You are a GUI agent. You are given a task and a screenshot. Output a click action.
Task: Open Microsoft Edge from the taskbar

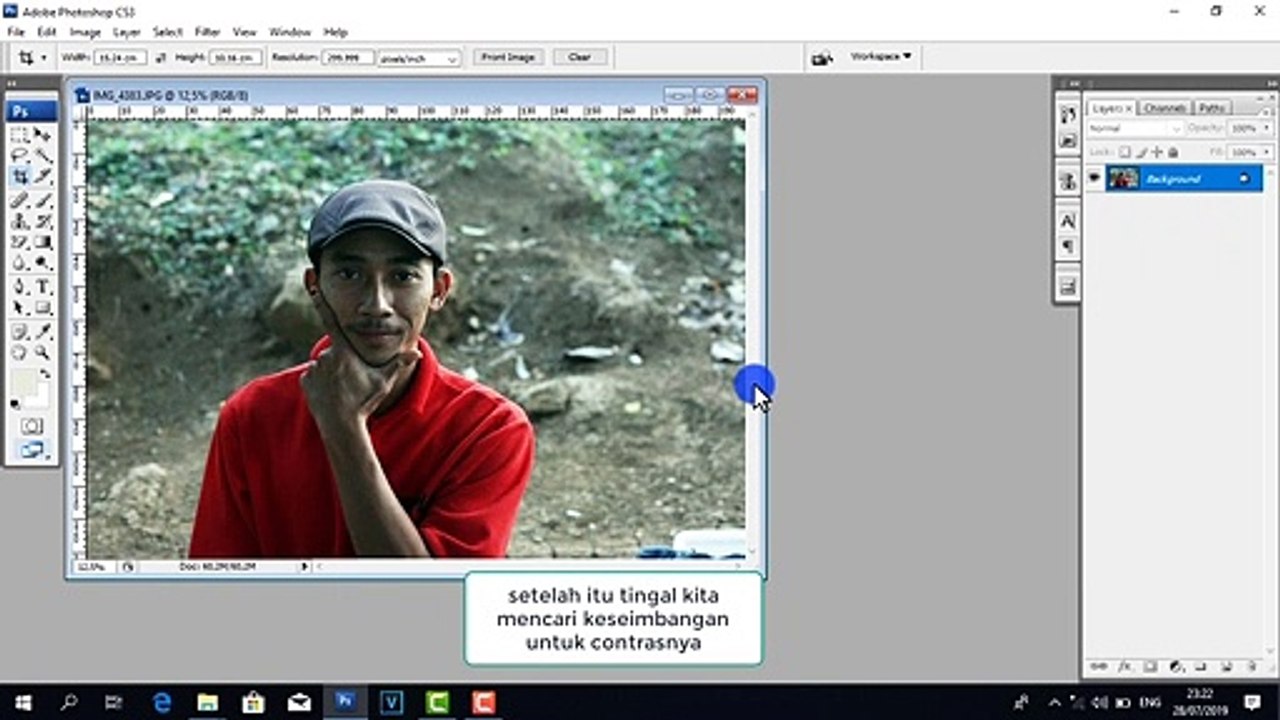click(162, 702)
